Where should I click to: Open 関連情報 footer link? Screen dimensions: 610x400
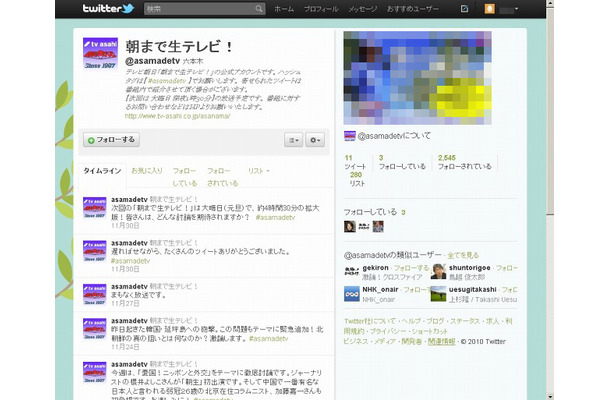point(442,342)
